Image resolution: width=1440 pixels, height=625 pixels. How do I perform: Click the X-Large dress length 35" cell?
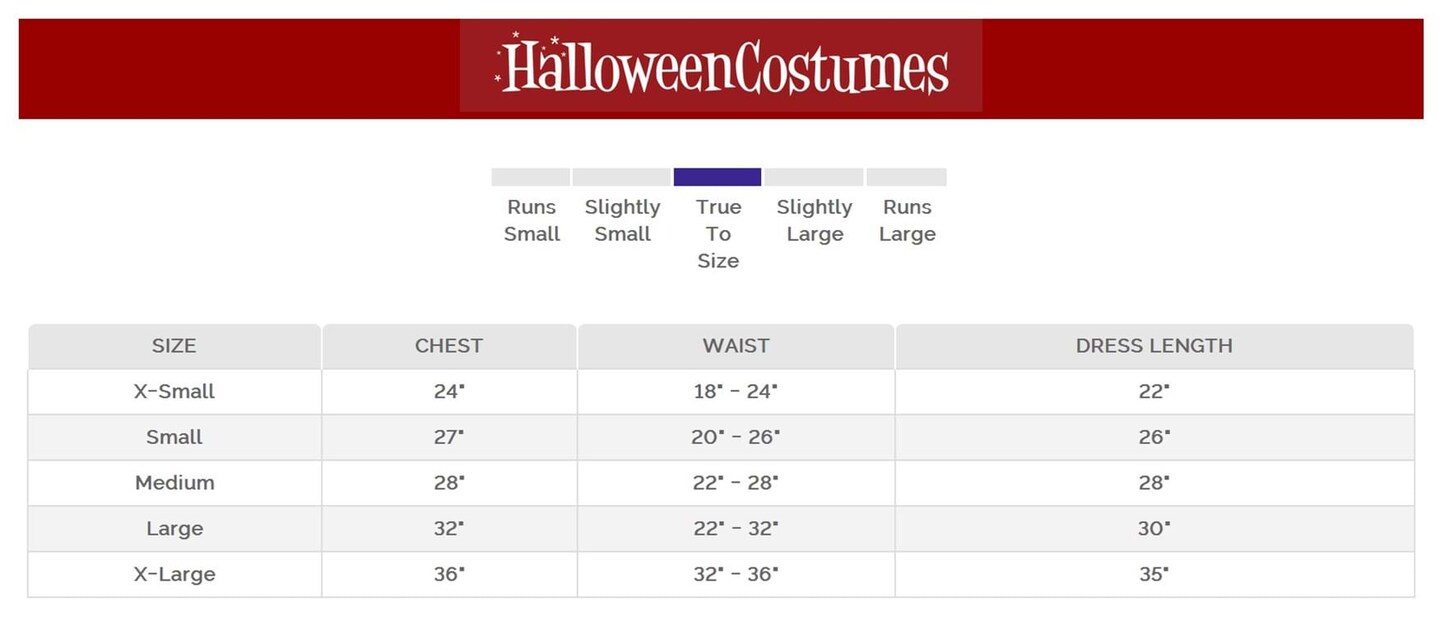point(1154,574)
